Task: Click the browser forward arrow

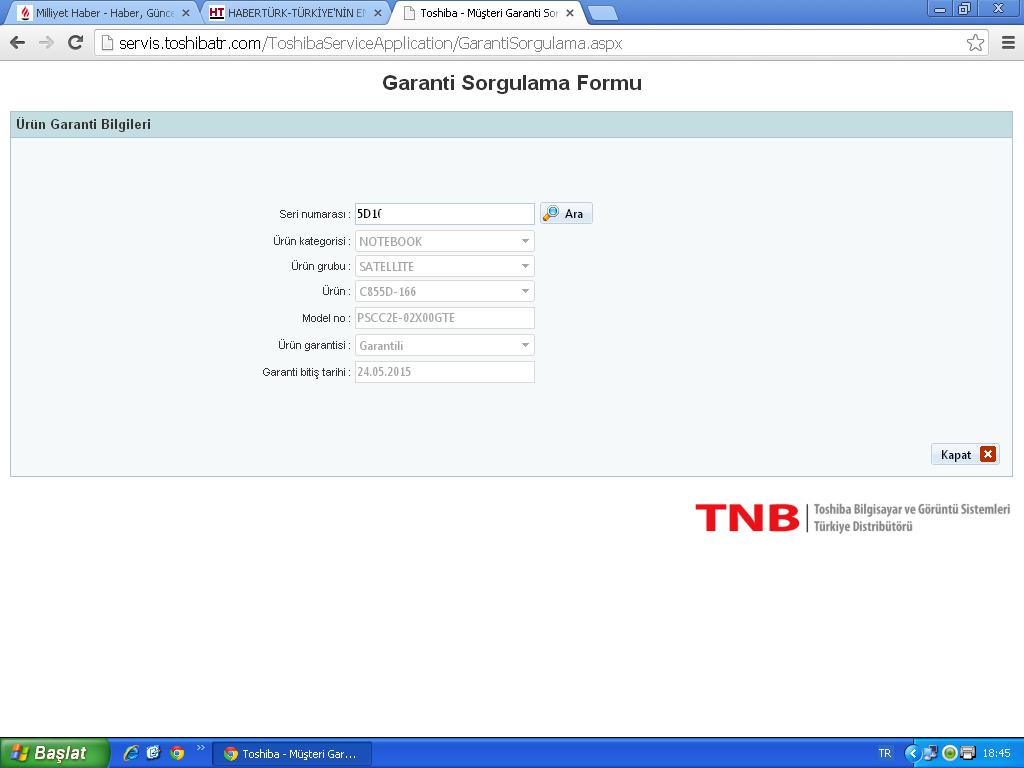Action: [x=46, y=43]
